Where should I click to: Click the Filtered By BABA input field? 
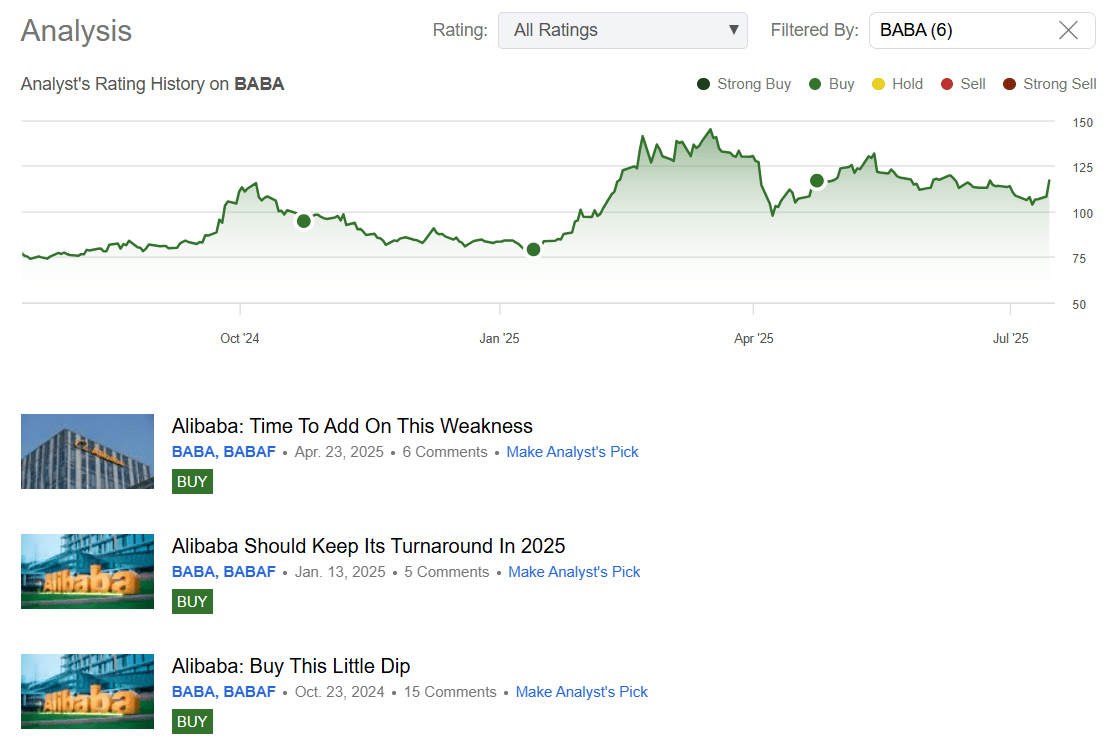(960, 30)
